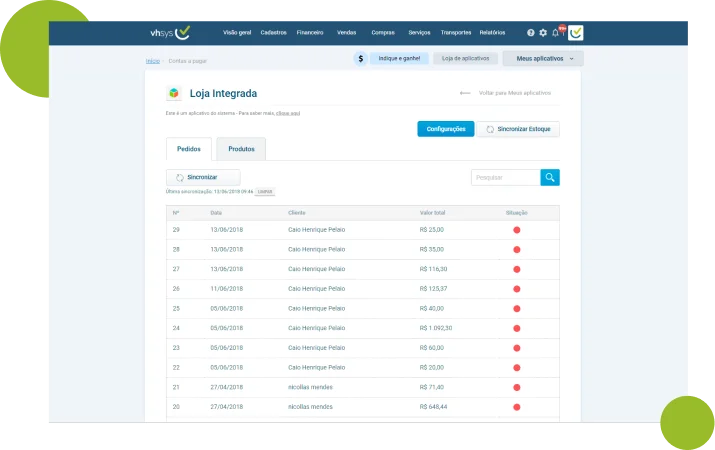Switch to the Pedidos tab
Screen dimensions: 715x450
(189, 149)
